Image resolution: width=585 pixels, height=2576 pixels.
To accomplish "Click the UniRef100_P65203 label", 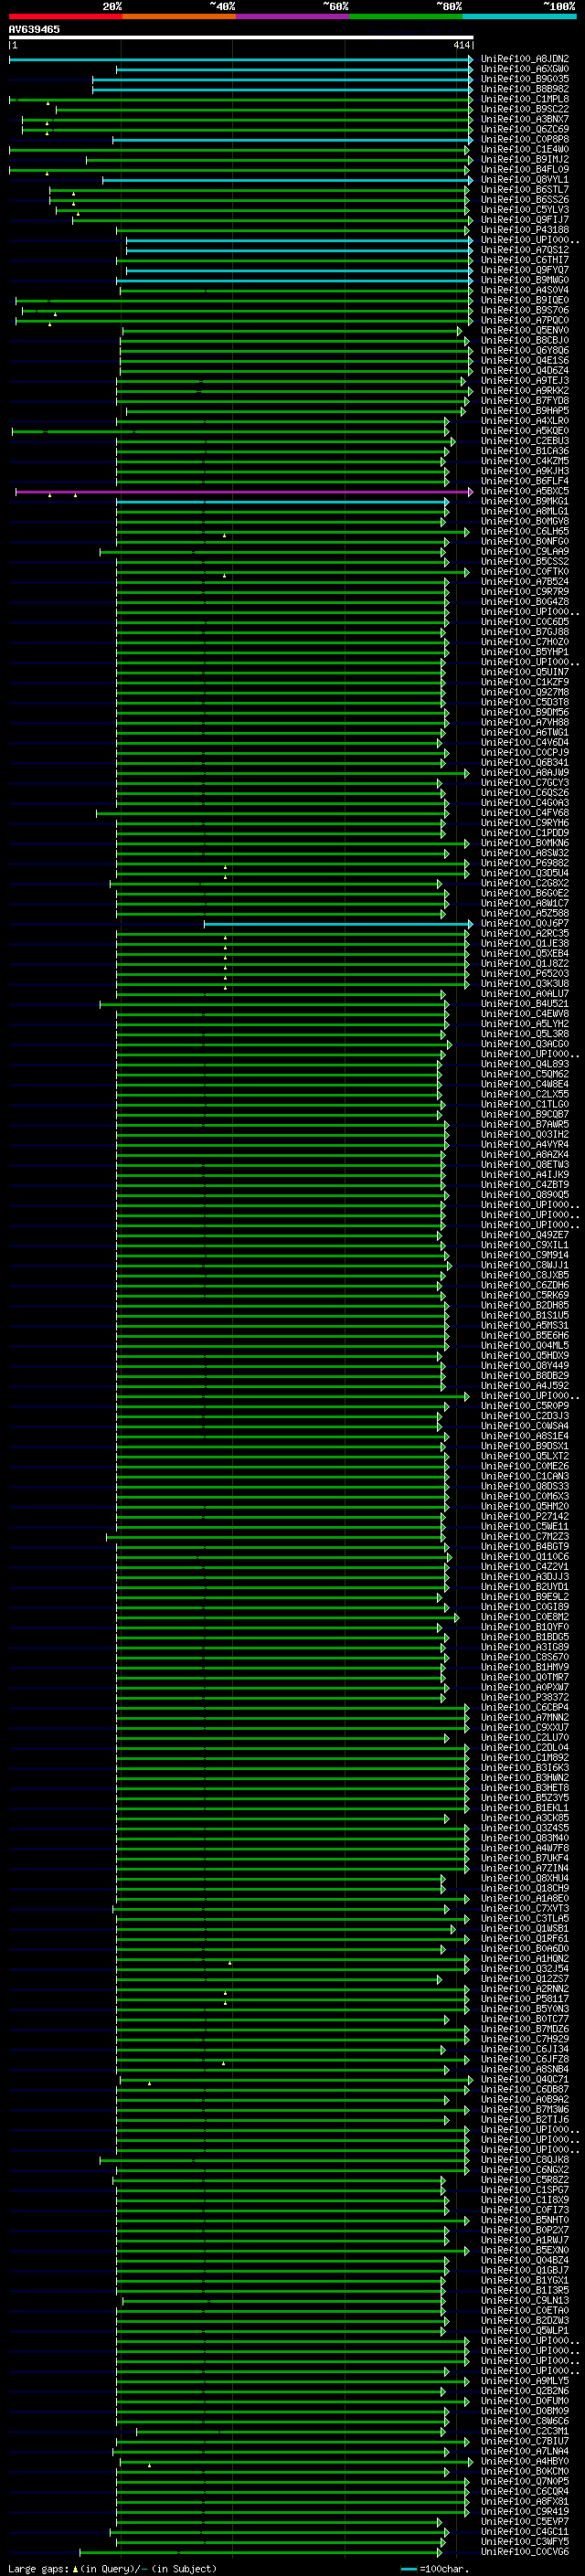I will 525,974.
